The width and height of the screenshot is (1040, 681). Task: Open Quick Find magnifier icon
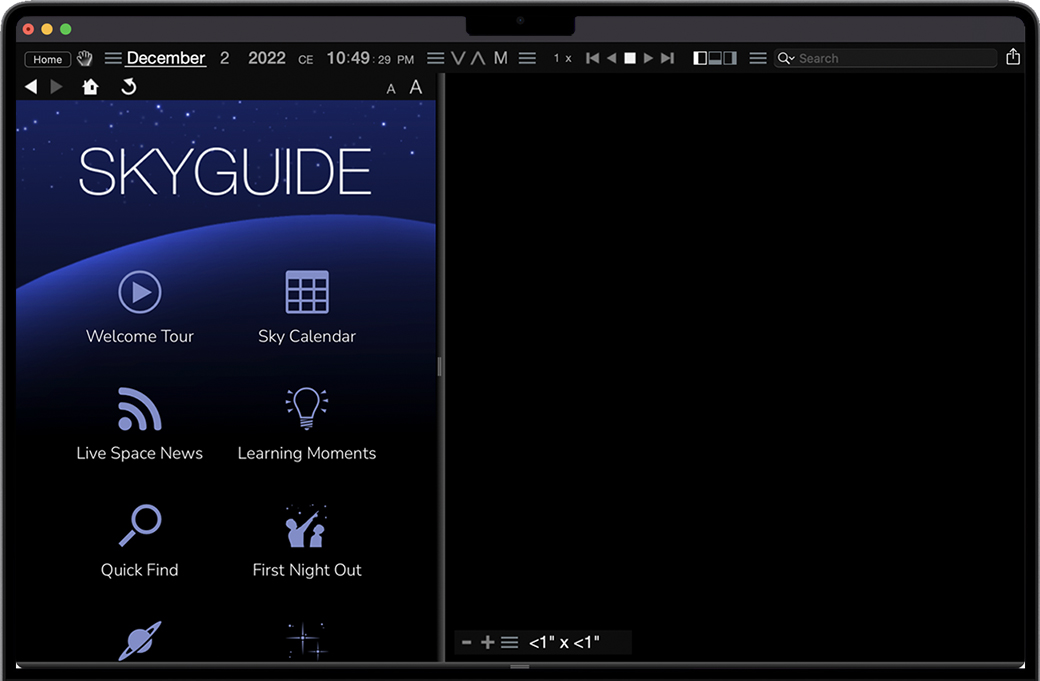tap(140, 526)
